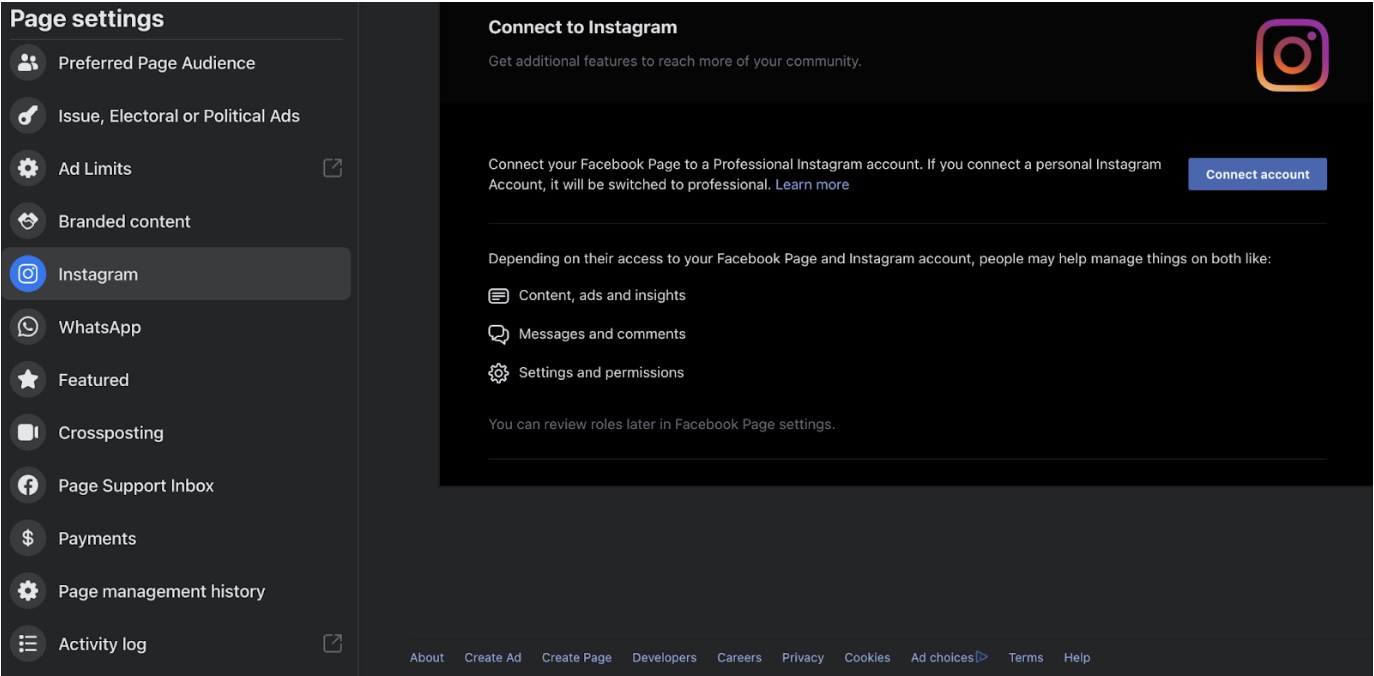1374x676 pixels.
Task: Click the large Instagram logo in header
Action: [x=1292, y=55]
